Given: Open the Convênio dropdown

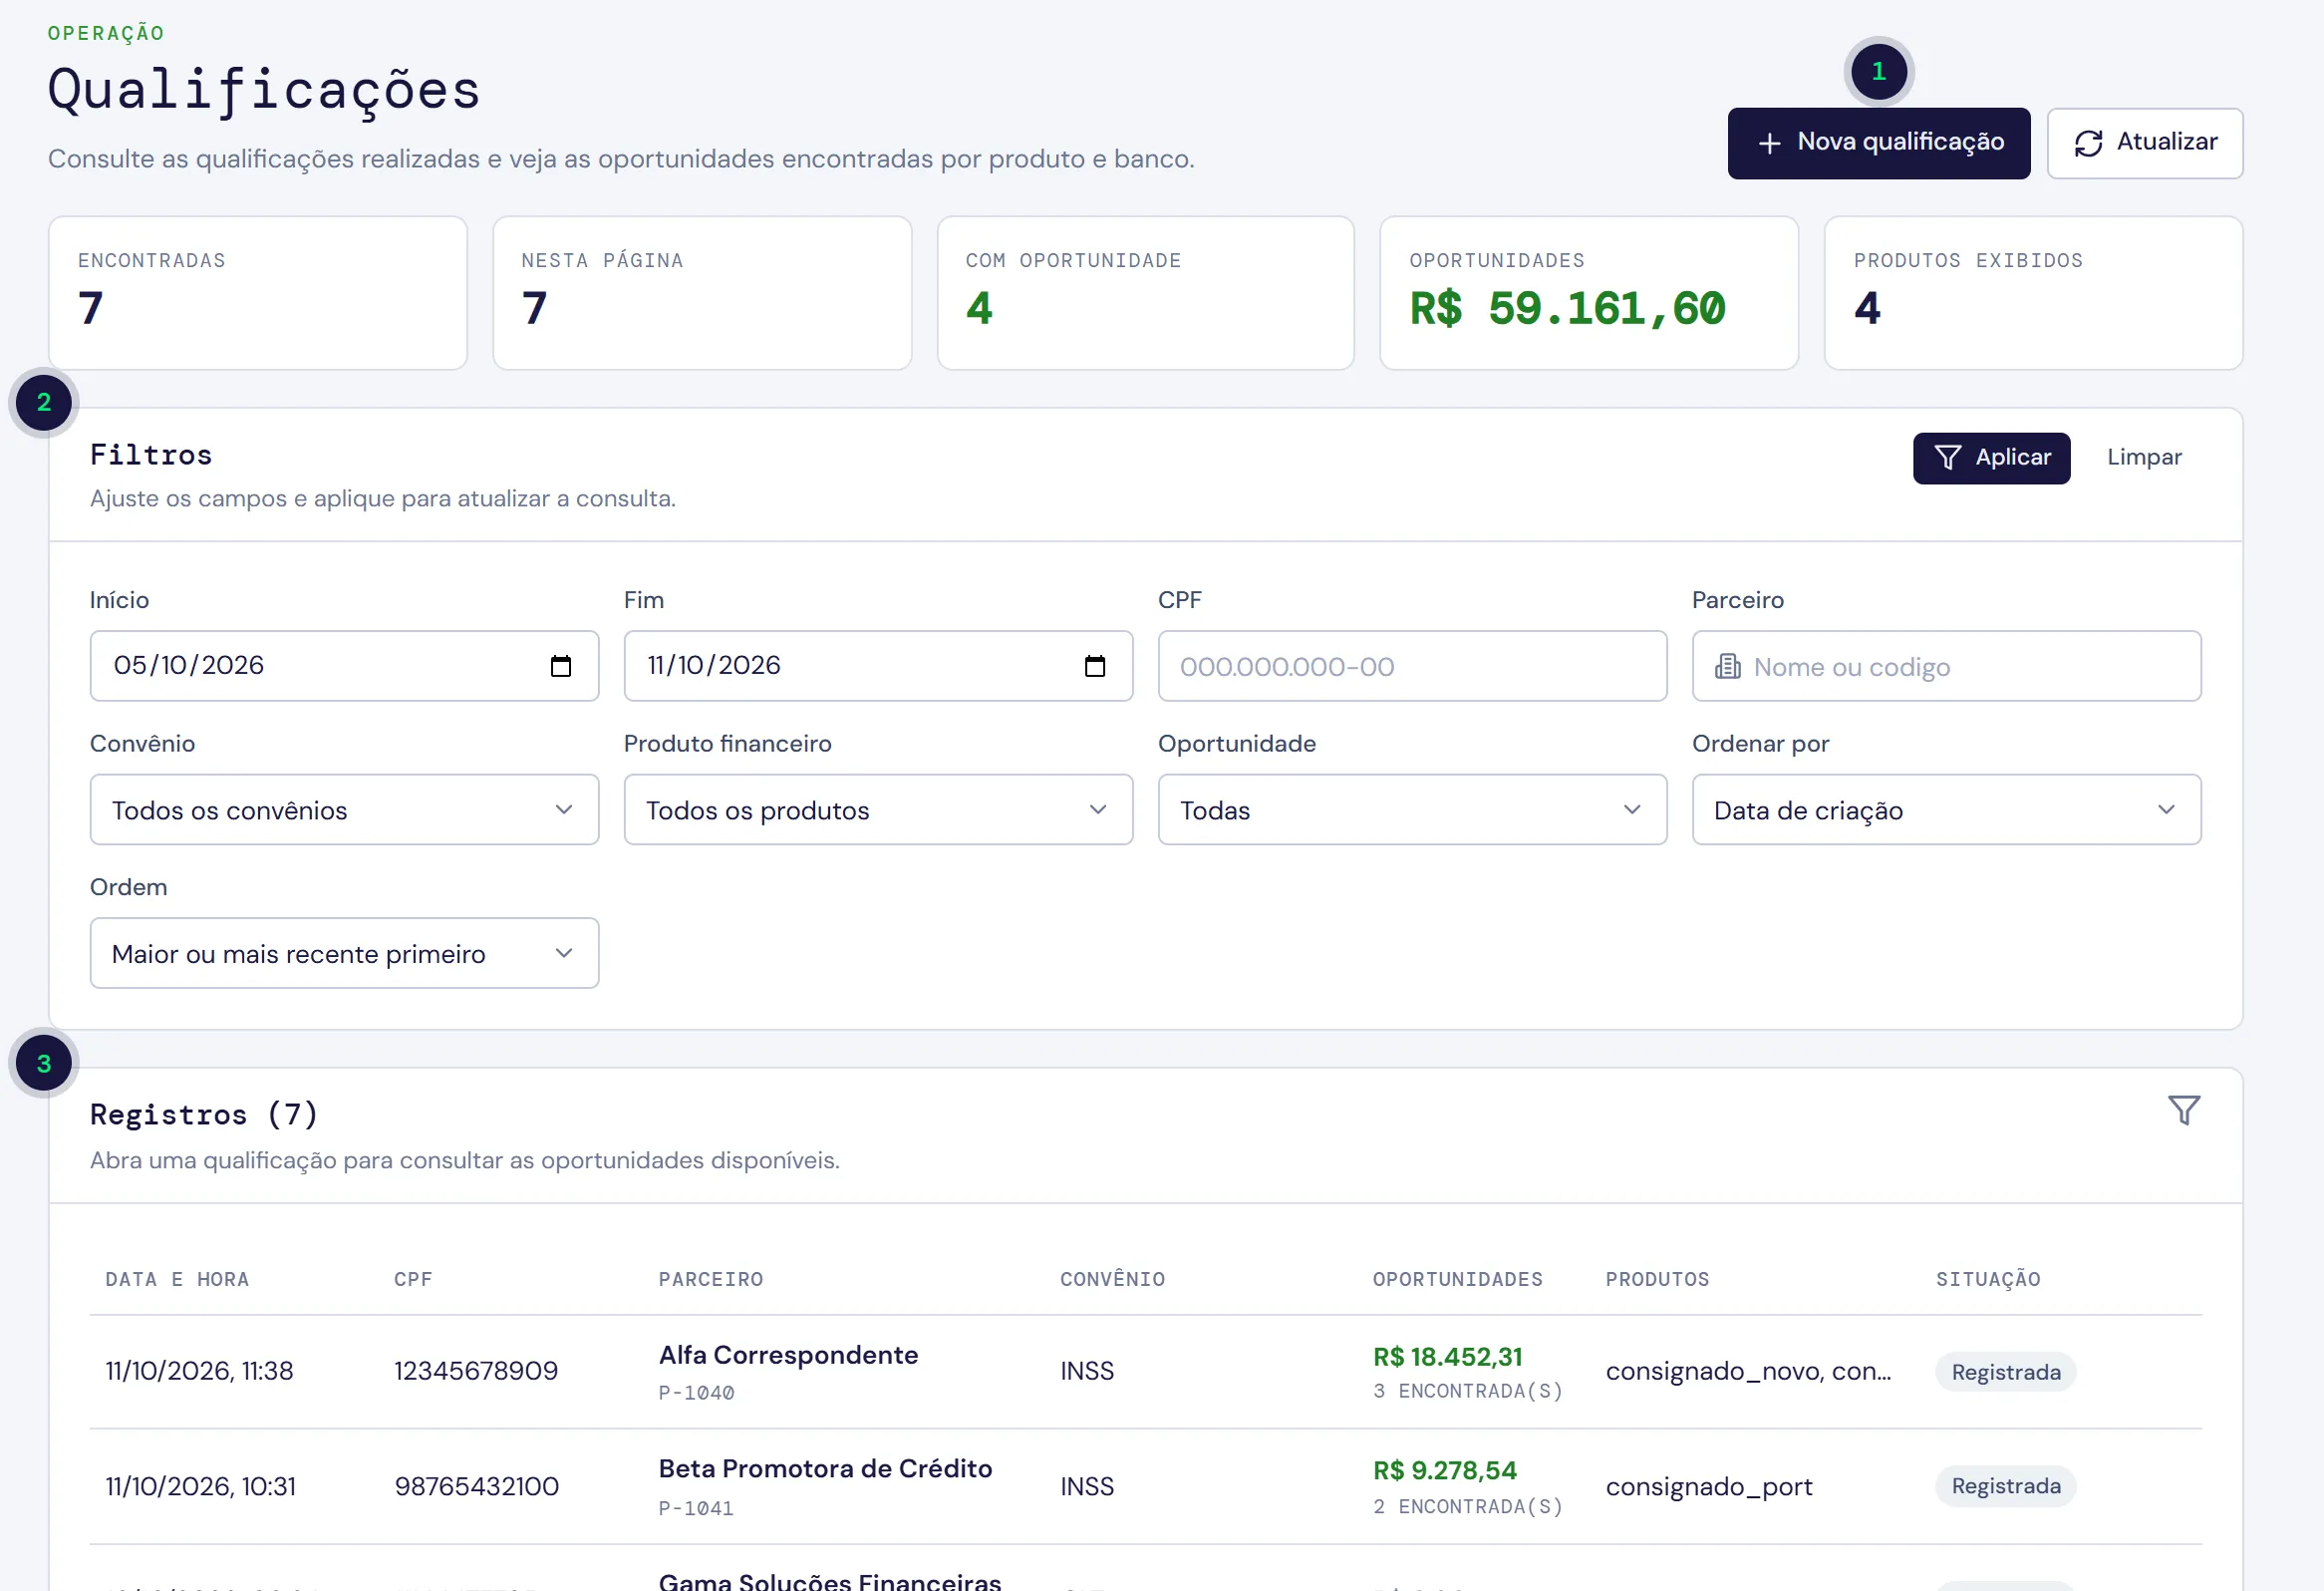Looking at the screenshot, I should (x=344, y=810).
